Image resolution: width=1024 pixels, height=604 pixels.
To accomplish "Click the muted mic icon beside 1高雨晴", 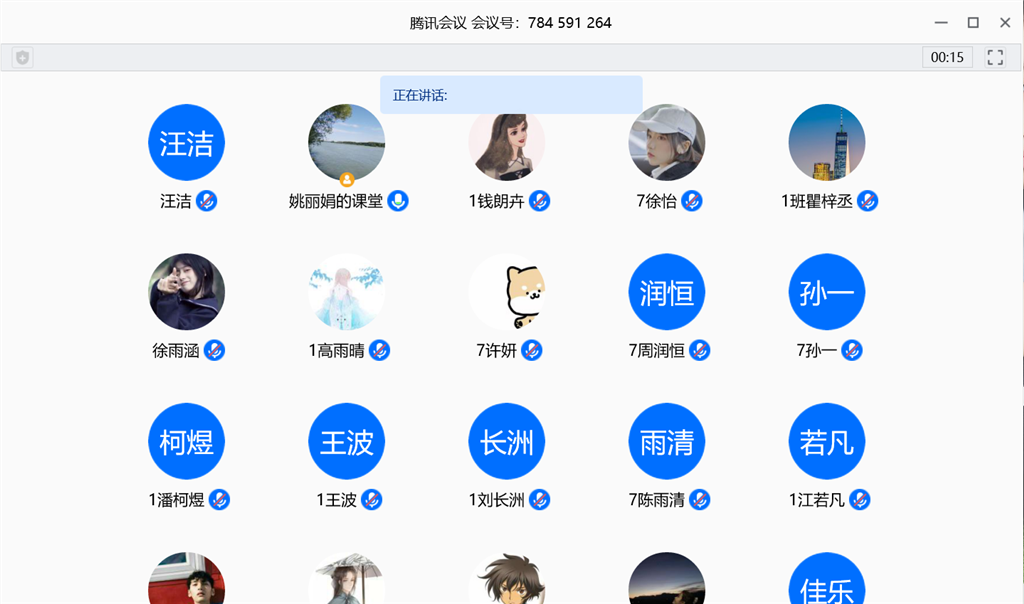I will click(x=379, y=351).
